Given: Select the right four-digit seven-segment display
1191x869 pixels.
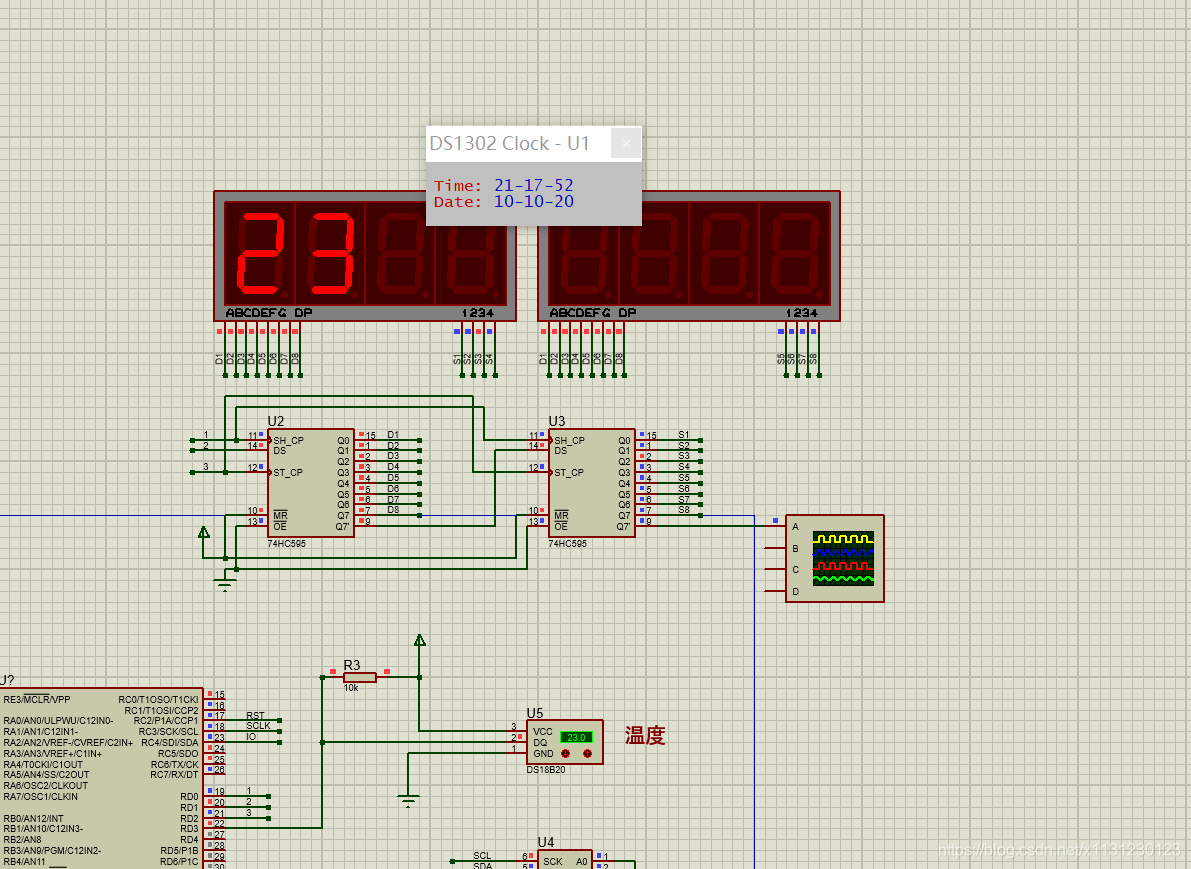Looking at the screenshot, I should tap(689, 256).
